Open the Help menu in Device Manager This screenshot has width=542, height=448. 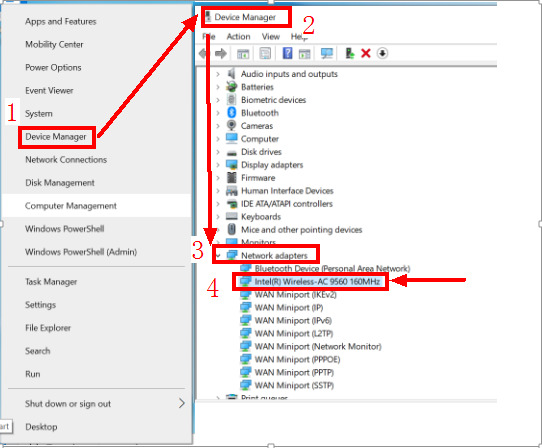tap(299, 37)
